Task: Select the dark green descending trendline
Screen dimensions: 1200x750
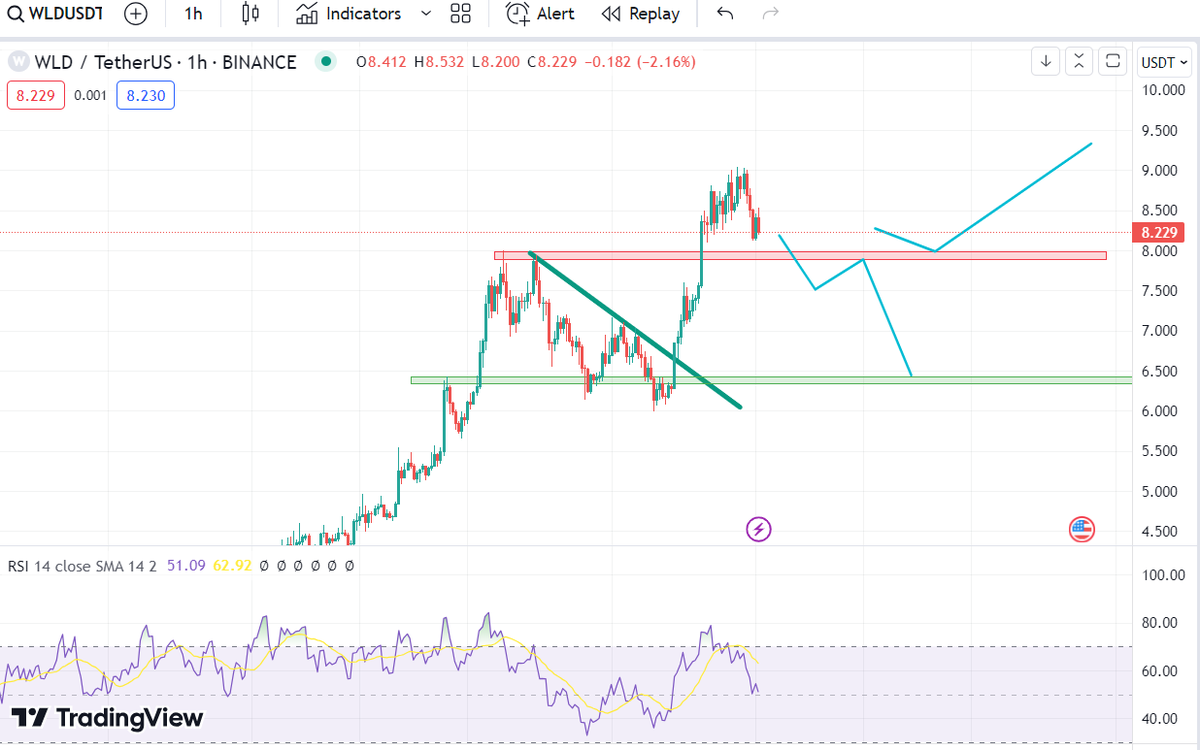Action: click(635, 330)
